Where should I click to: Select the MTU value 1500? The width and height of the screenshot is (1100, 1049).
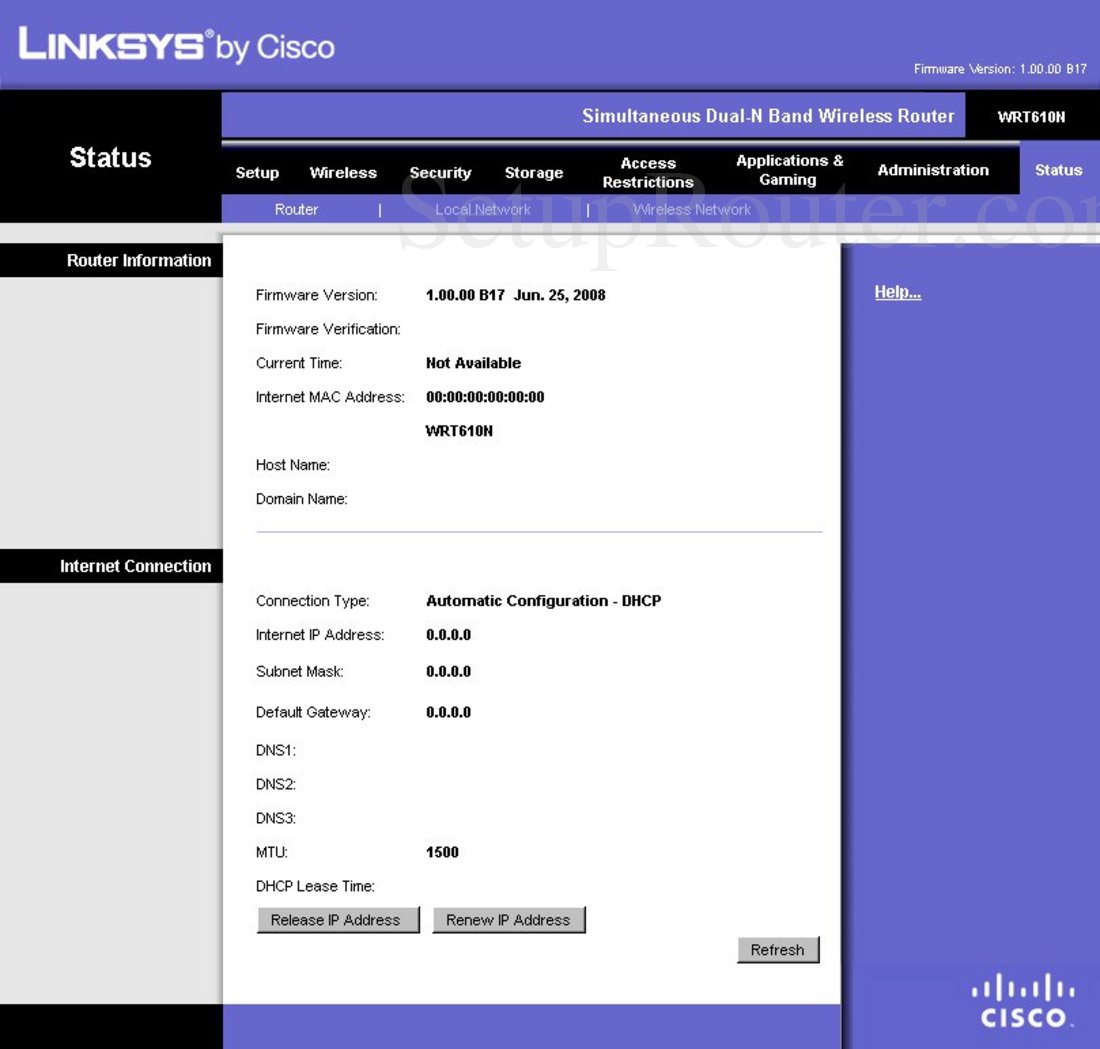tap(442, 853)
